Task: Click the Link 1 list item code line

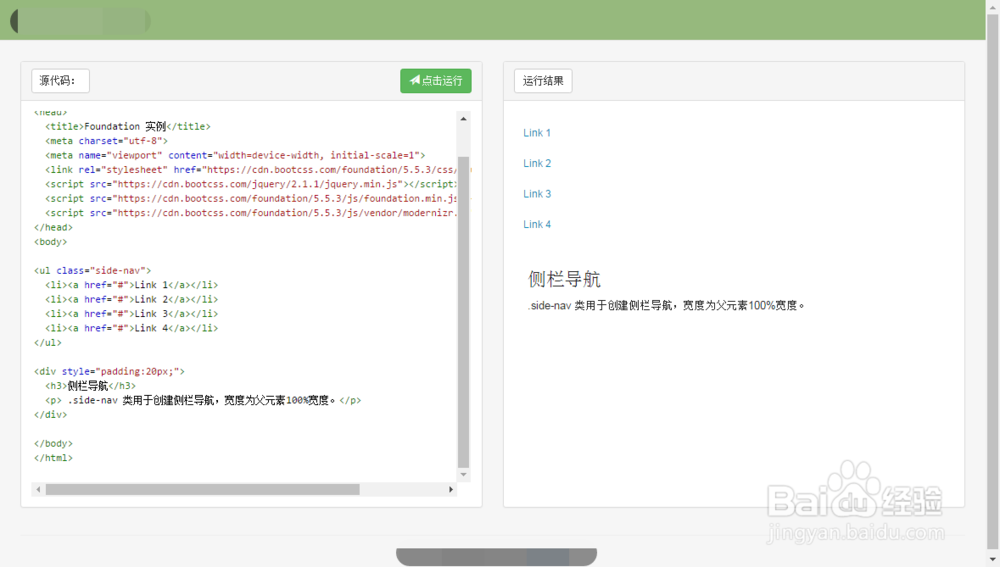Action: [x=131, y=285]
